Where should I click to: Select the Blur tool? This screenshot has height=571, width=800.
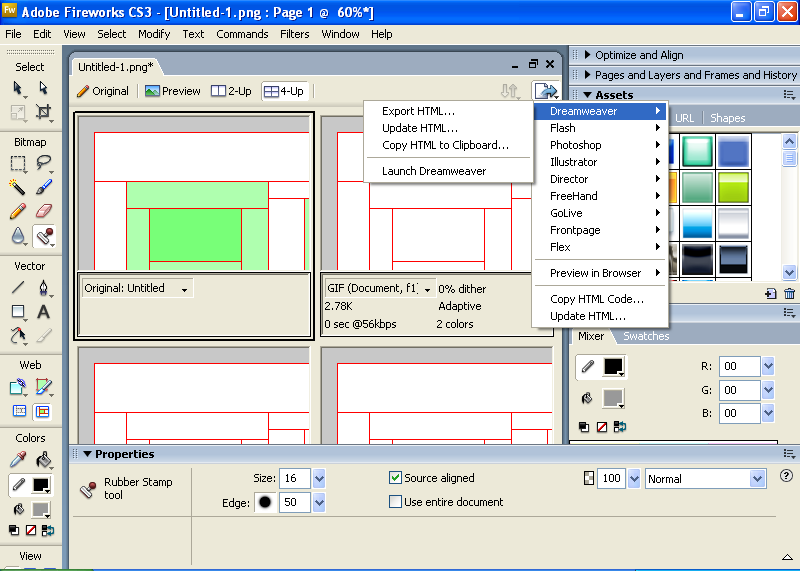pyautogui.click(x=18, y=236)
